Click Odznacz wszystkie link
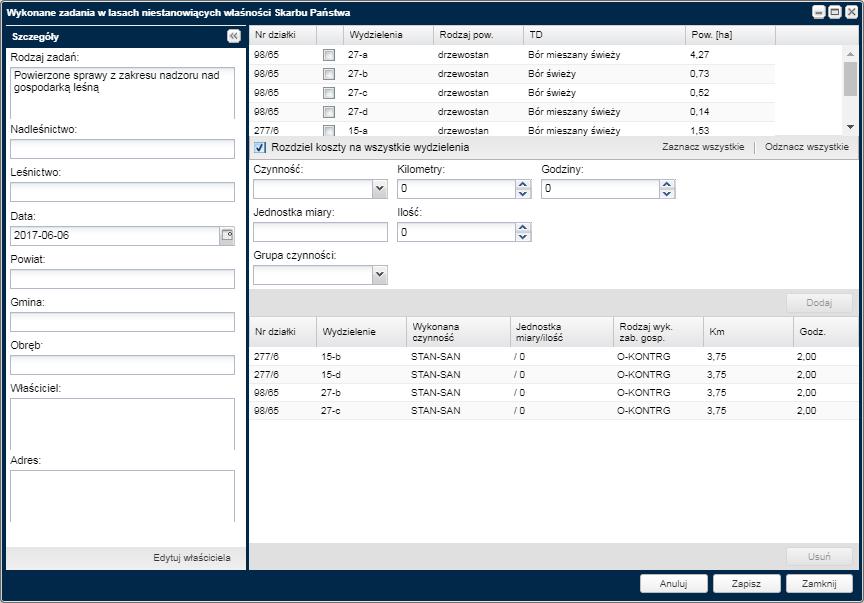 coord(806,147)
